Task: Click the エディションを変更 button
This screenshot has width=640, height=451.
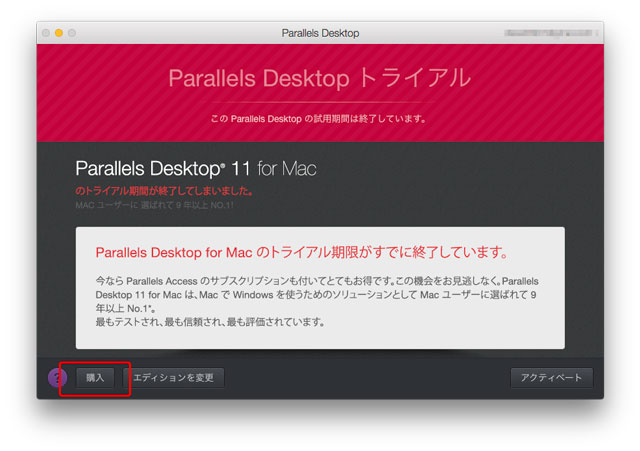Action: pos(173,378)
